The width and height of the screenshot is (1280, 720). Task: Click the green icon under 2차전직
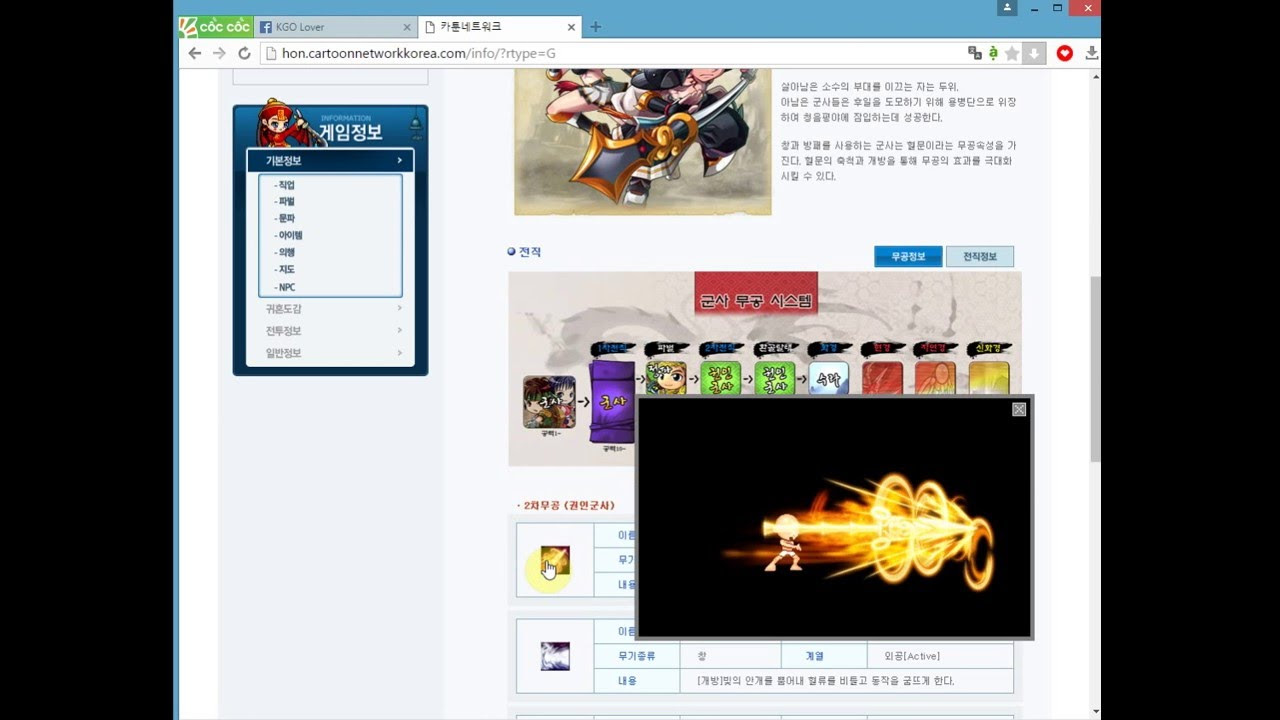pos(720,379)
